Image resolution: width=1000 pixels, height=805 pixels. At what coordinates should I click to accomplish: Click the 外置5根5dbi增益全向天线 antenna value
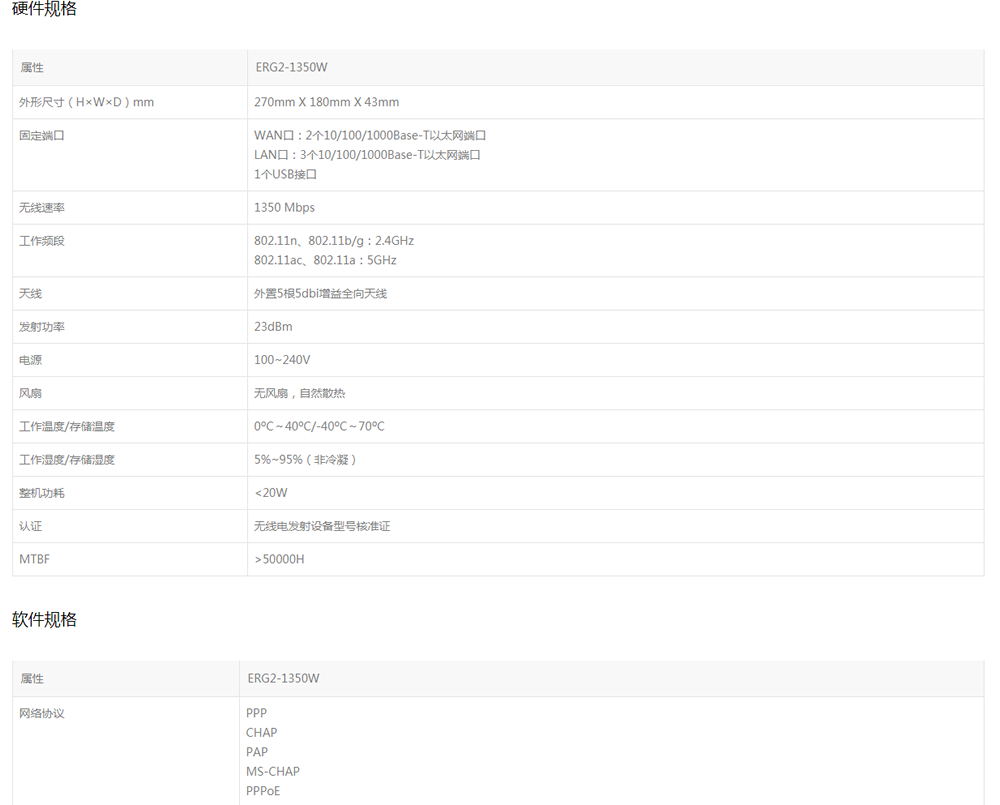click(x=320, y=294)
